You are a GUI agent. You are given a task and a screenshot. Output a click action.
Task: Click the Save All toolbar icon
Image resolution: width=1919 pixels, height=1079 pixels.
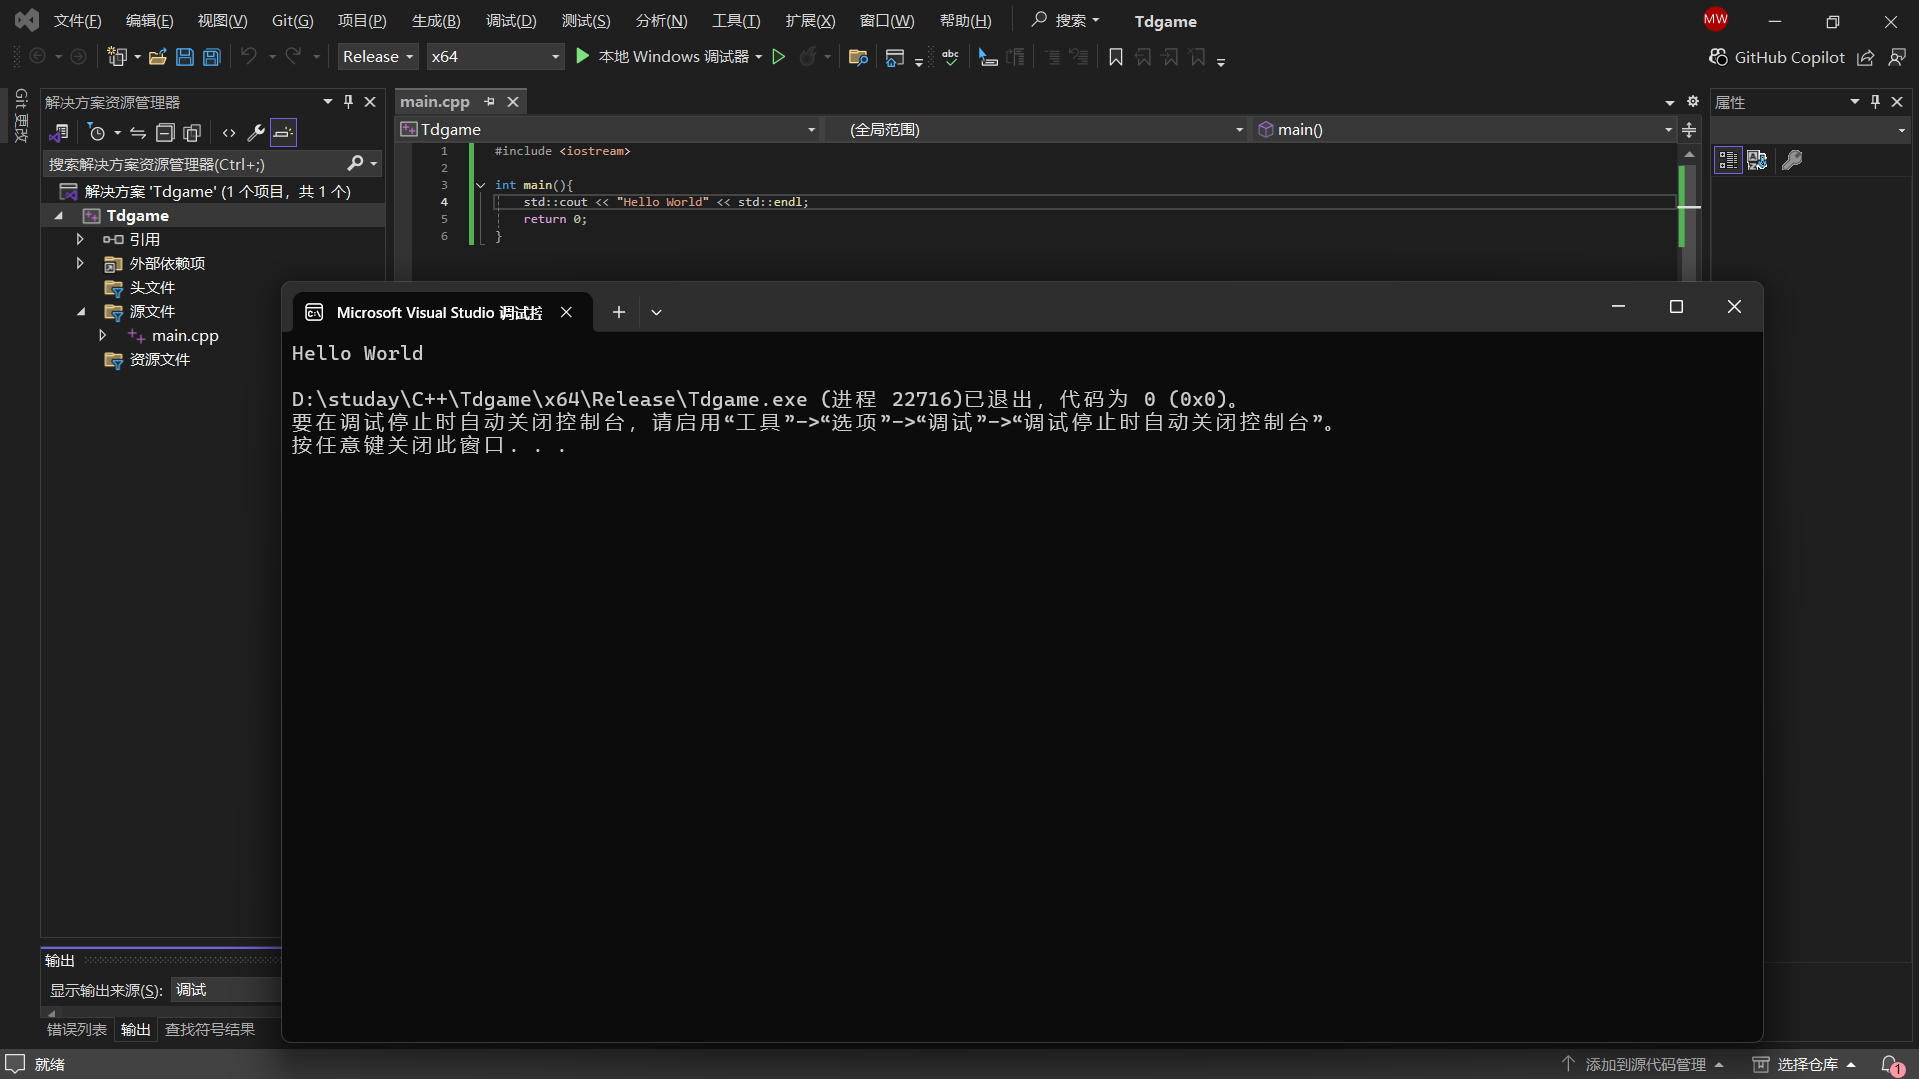(x=212, y=57)
